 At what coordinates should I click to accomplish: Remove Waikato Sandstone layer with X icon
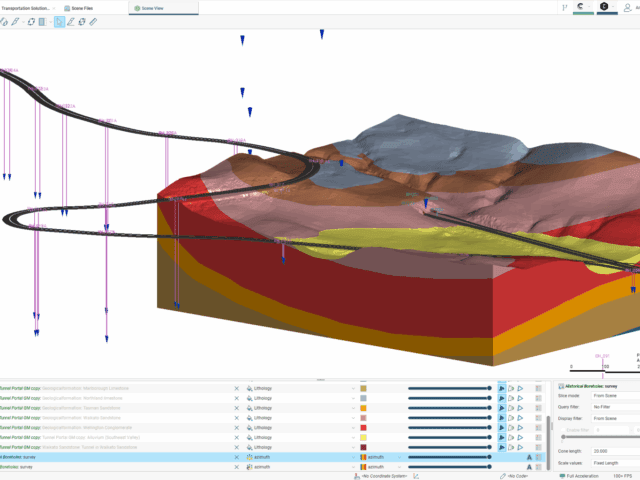point(237,418)
